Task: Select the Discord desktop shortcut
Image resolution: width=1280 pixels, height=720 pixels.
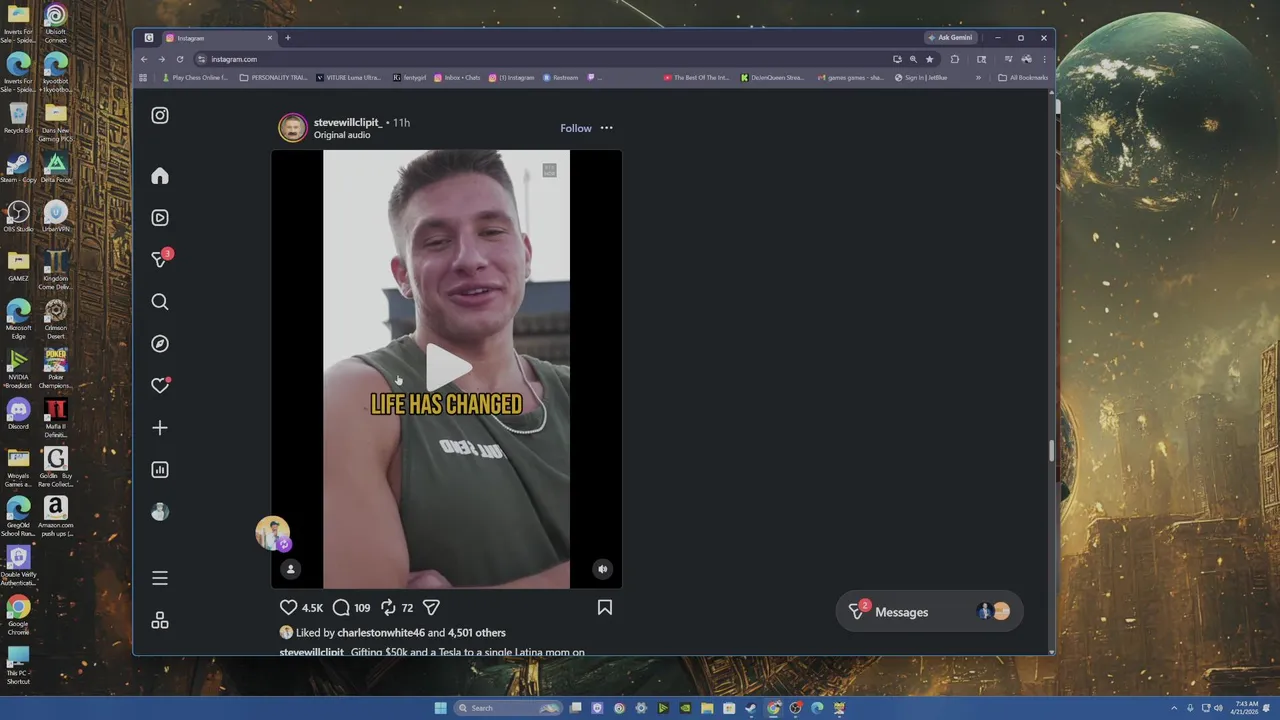Action: [x=18, y=414]
